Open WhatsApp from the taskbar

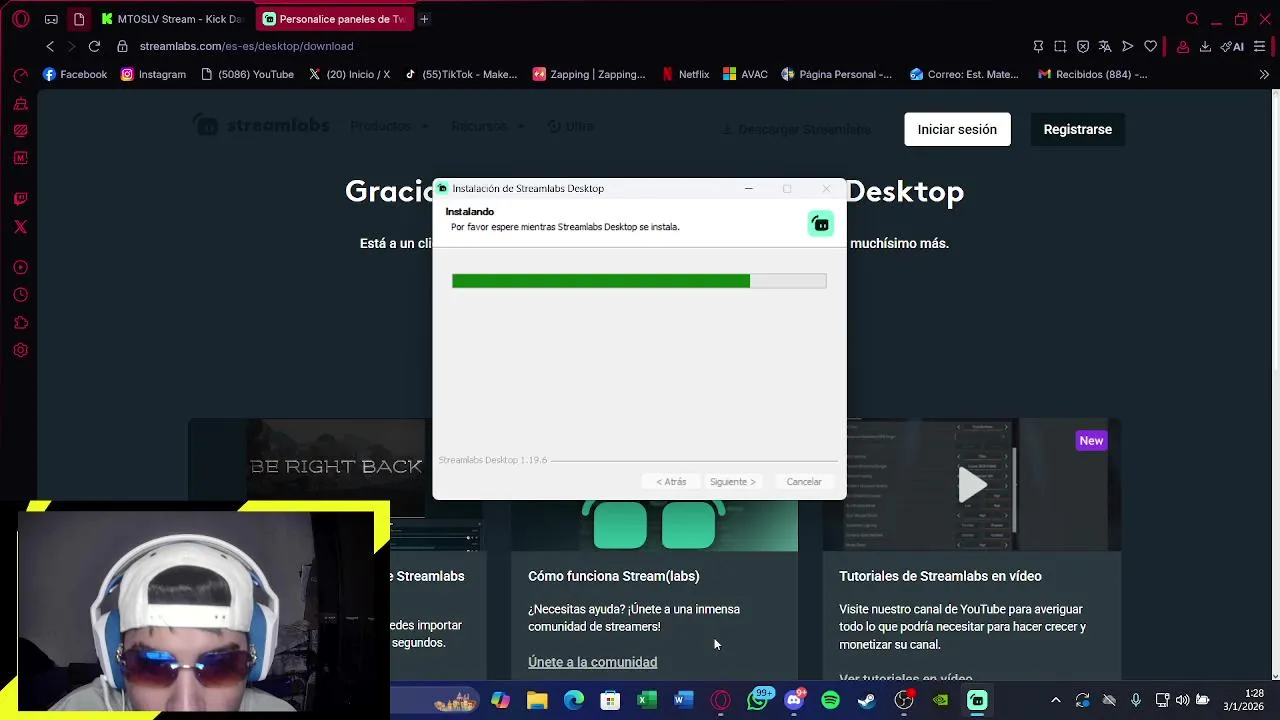click(758, 701)
